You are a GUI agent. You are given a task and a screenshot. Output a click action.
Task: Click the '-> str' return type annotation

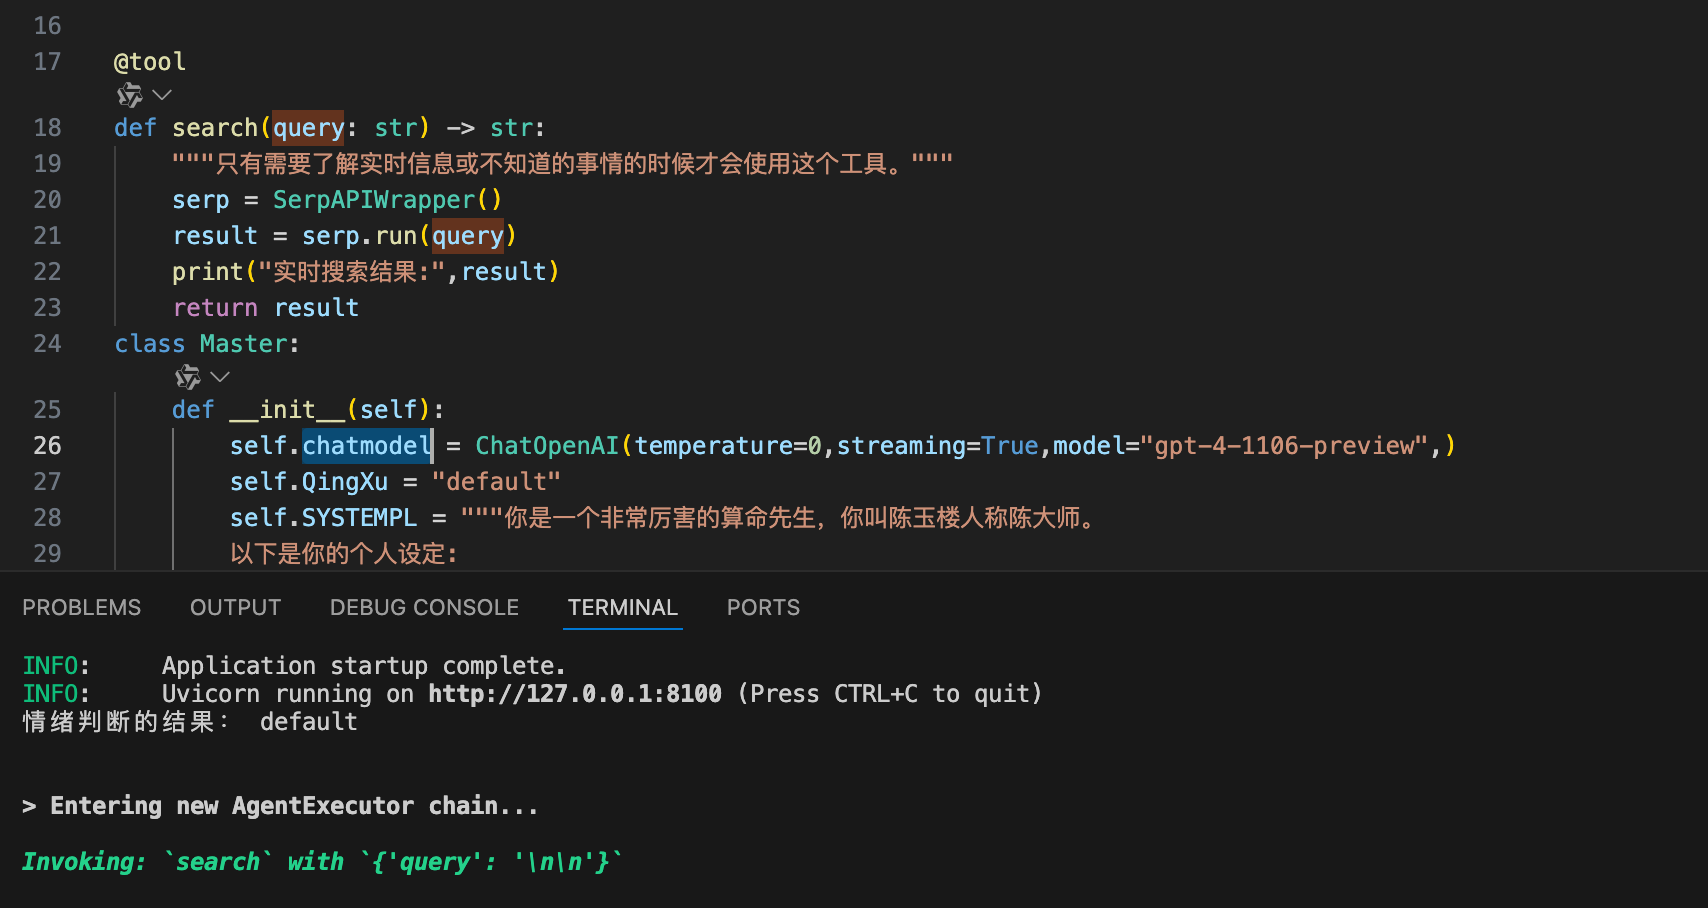[x=488, y=128]
